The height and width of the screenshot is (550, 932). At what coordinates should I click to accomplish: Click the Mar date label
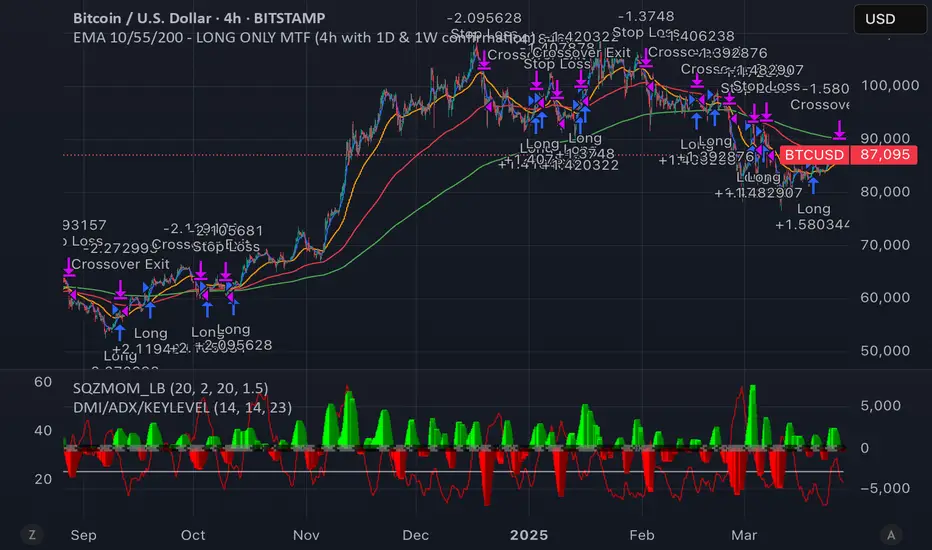click(x=744, y=535)
